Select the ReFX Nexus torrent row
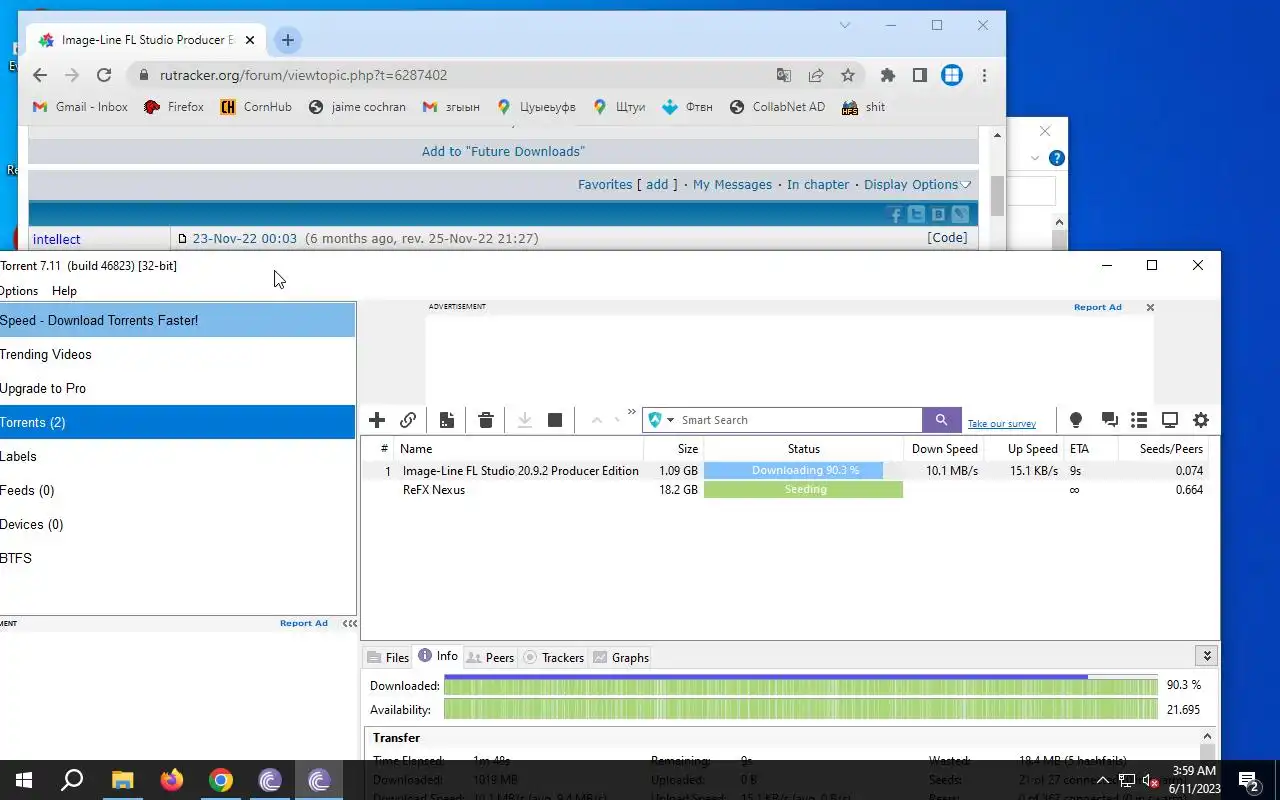Screen dimensions: 1280x800 click(790, 490)
